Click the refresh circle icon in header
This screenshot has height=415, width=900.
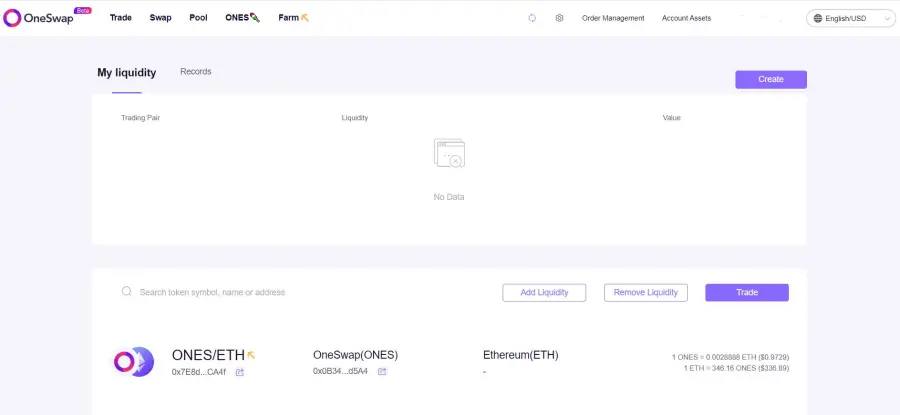pos(532,18)
